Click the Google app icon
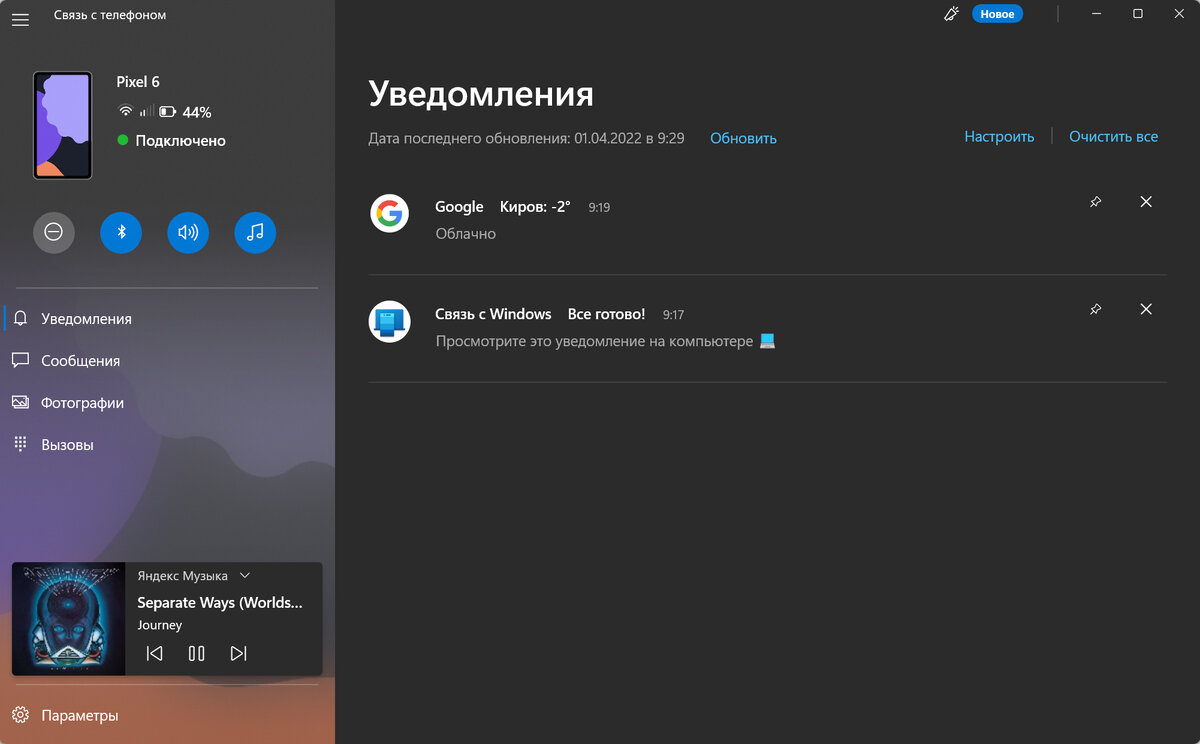1200x744 pixels. [x=389, y=213]
